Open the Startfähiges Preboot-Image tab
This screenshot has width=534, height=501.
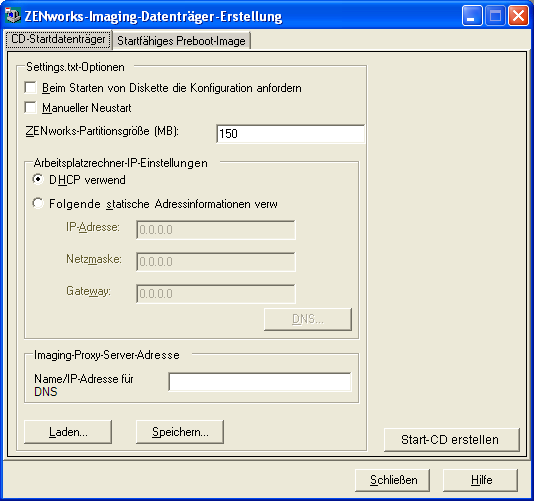[x=182, y=41]
